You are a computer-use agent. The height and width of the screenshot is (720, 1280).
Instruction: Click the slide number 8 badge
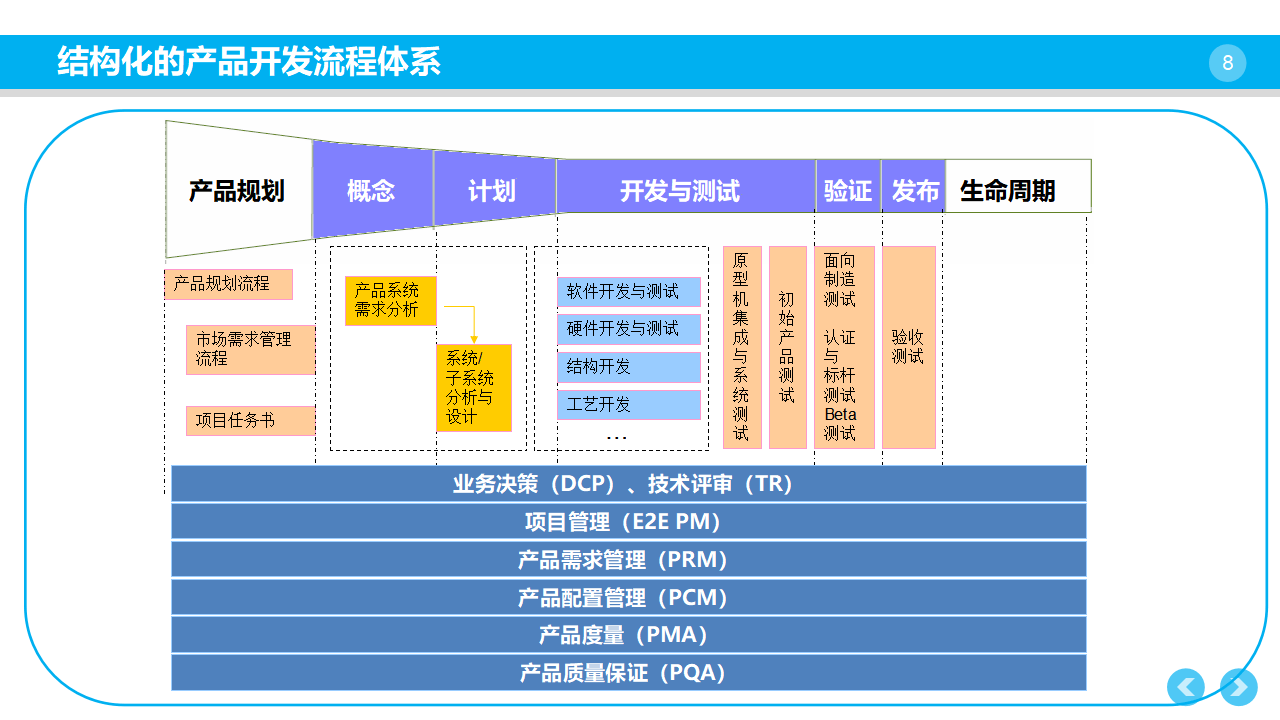pos(1227,64)
